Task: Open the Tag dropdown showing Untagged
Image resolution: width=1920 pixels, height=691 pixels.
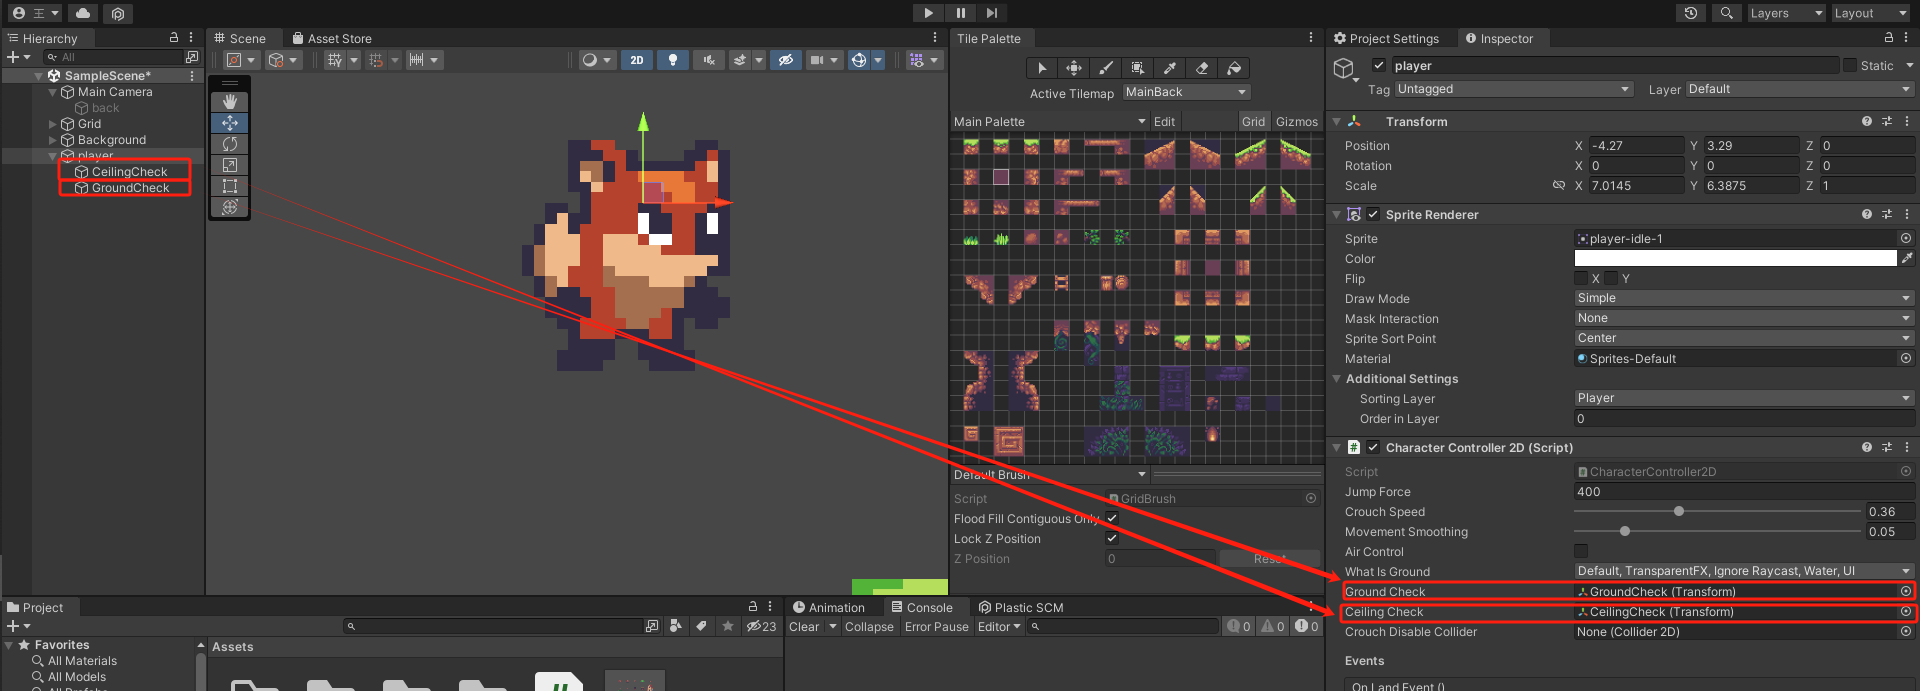Action: (1514, 89)
